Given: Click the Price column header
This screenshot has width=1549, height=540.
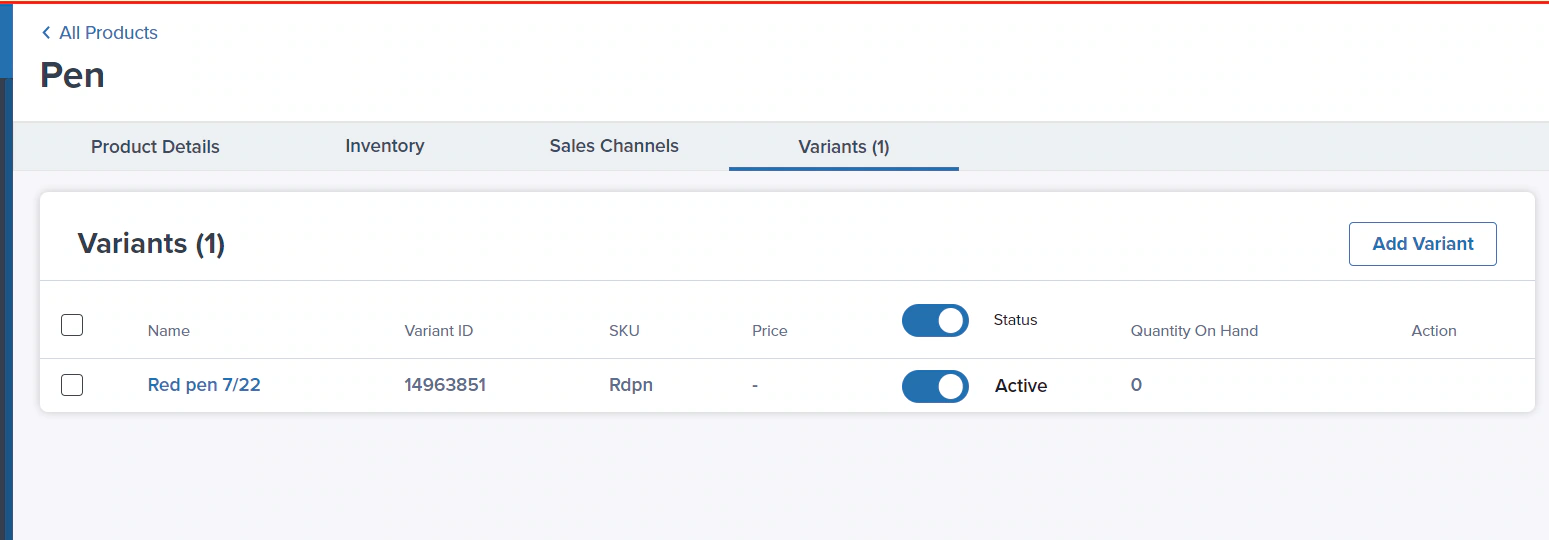Looking at the screenshot, I should pyautogui.click(x=770, y=331).
